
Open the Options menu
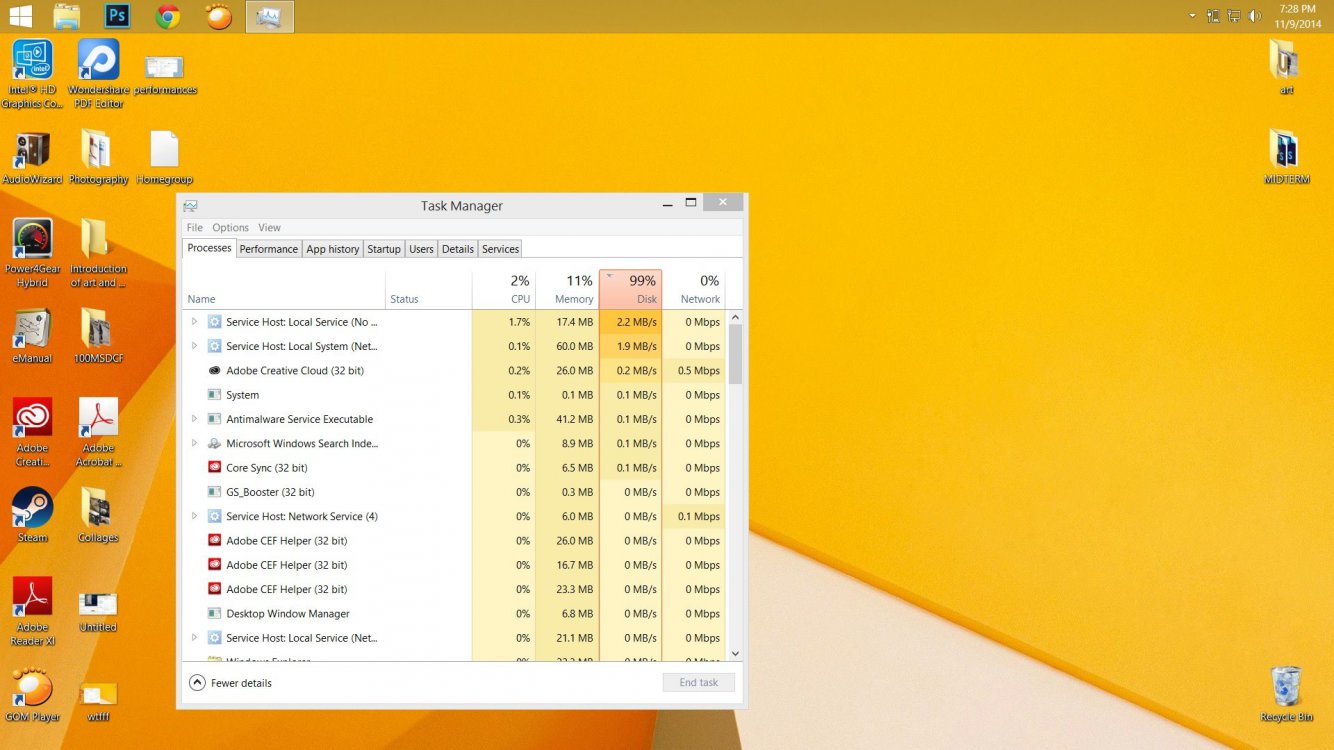tap(230, 228)
